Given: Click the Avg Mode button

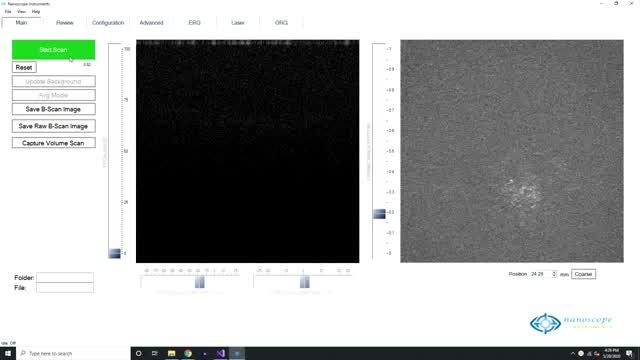Looking at the screenshot, I should pos(53,95).
